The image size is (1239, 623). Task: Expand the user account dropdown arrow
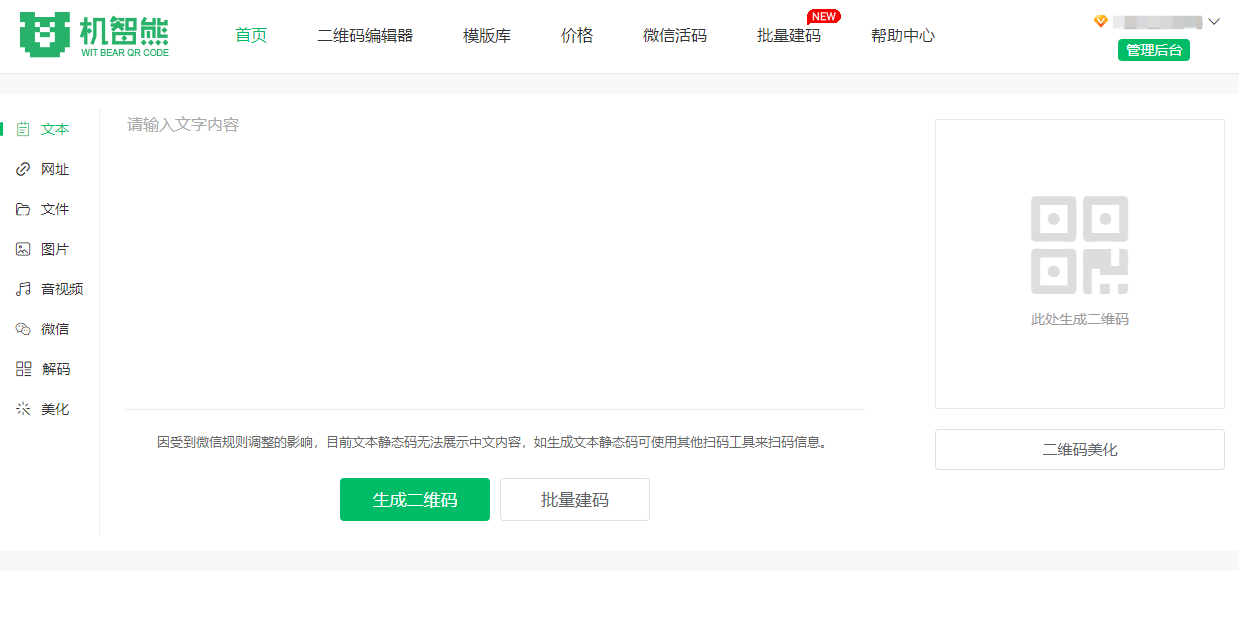(1215, 21)
